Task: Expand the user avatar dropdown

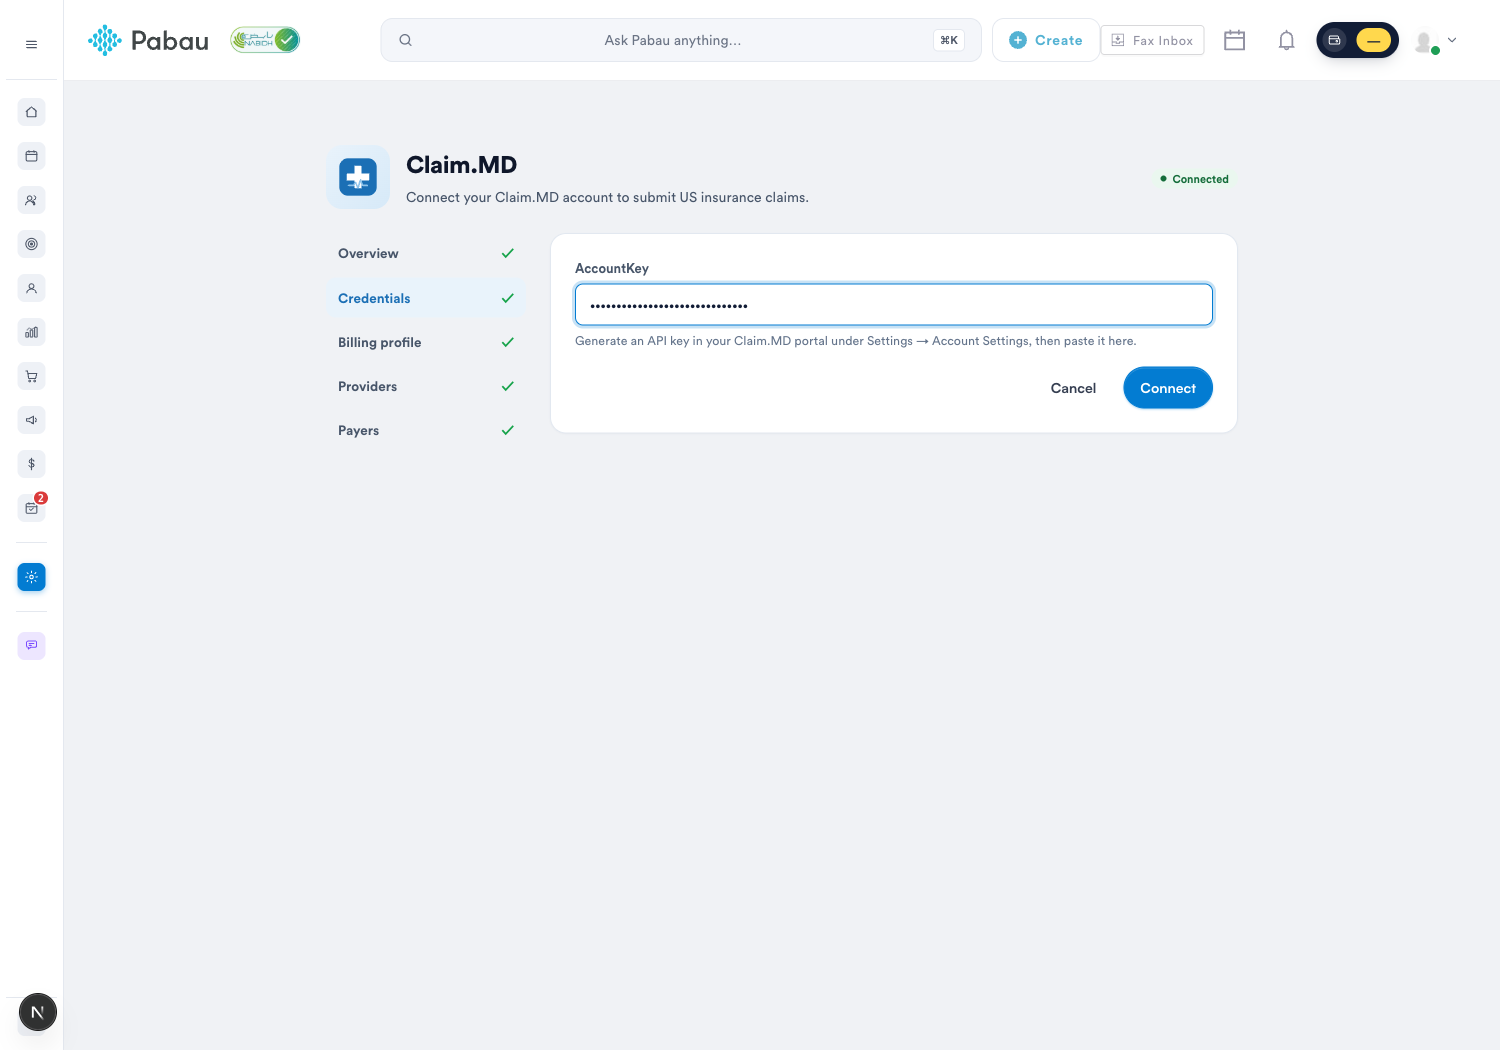Action: click(x=1436, y=41)
